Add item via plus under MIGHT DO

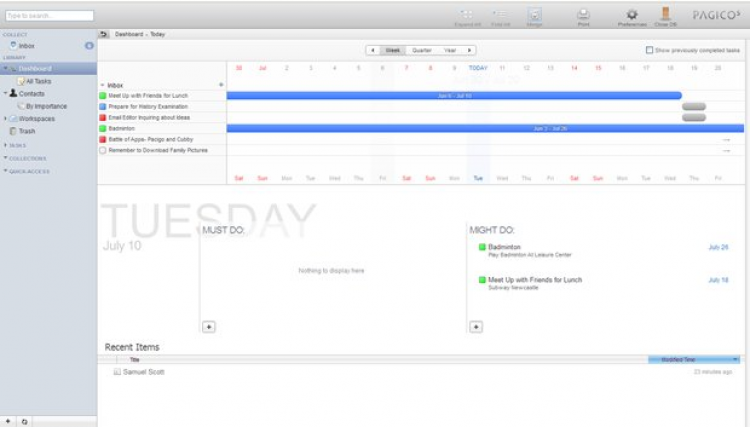coord(476,327)
